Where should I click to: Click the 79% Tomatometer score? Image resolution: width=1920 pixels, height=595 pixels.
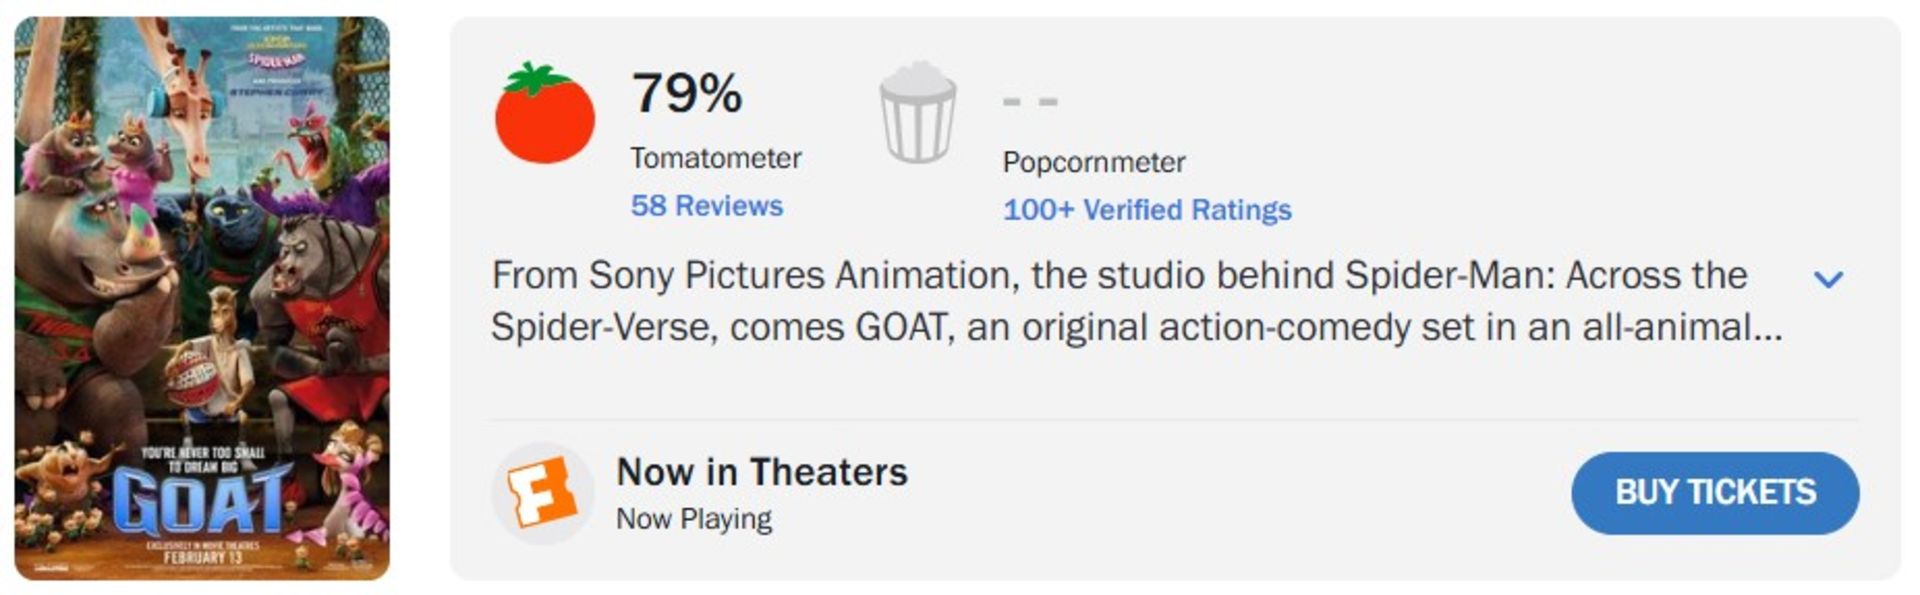(687, 93)
